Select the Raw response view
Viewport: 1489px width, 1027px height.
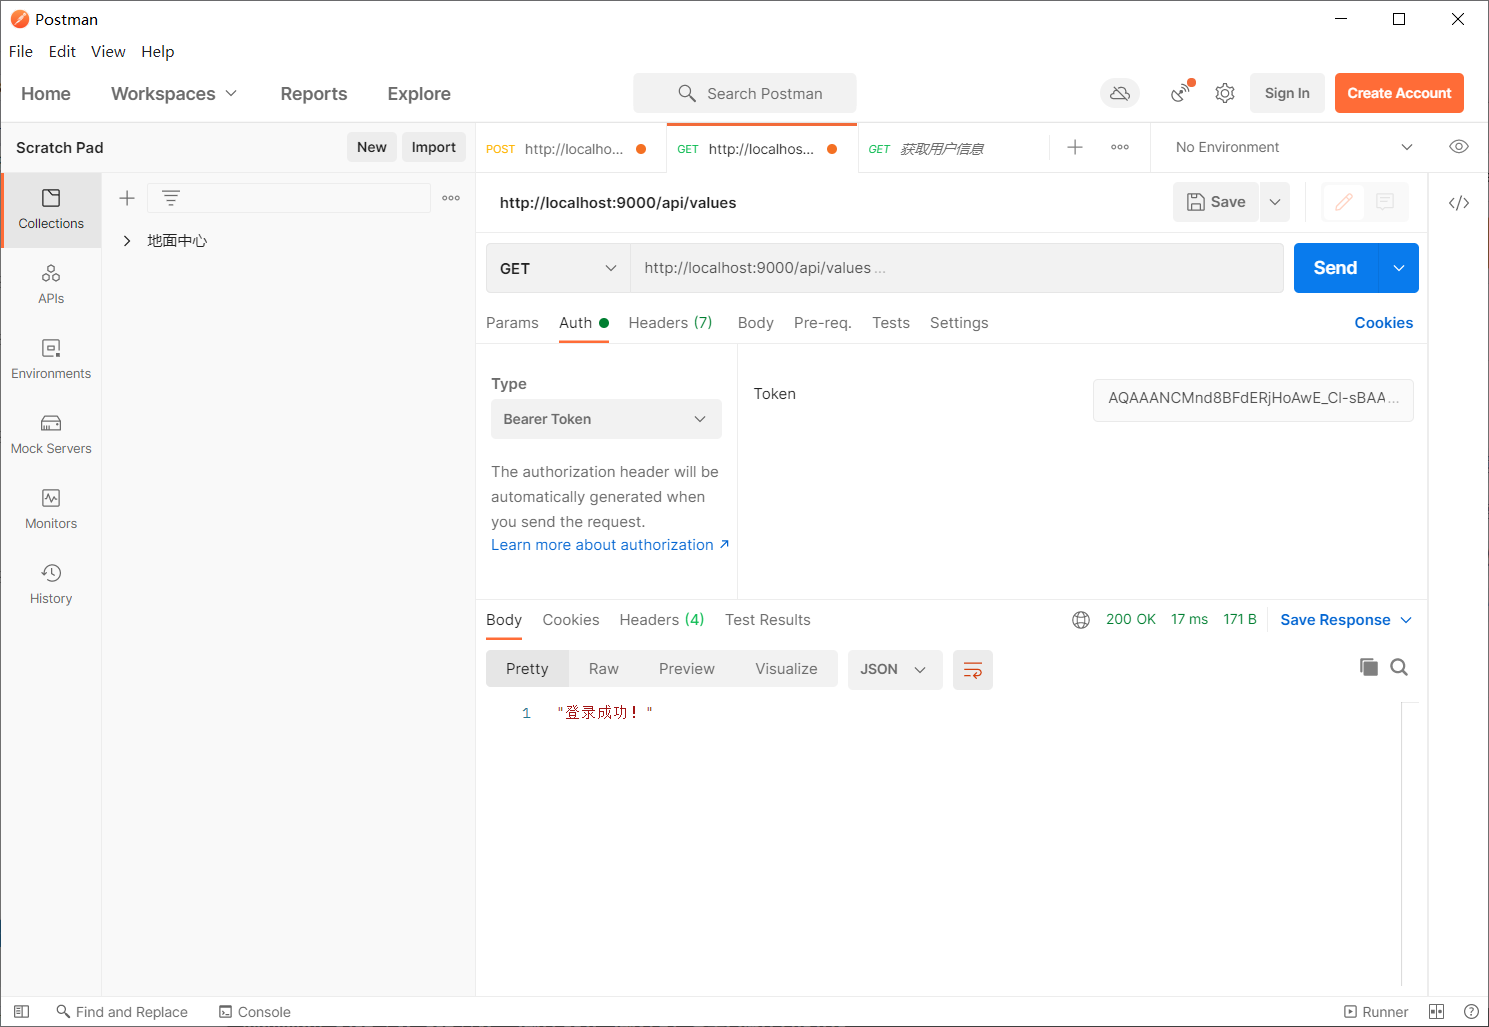604,669
